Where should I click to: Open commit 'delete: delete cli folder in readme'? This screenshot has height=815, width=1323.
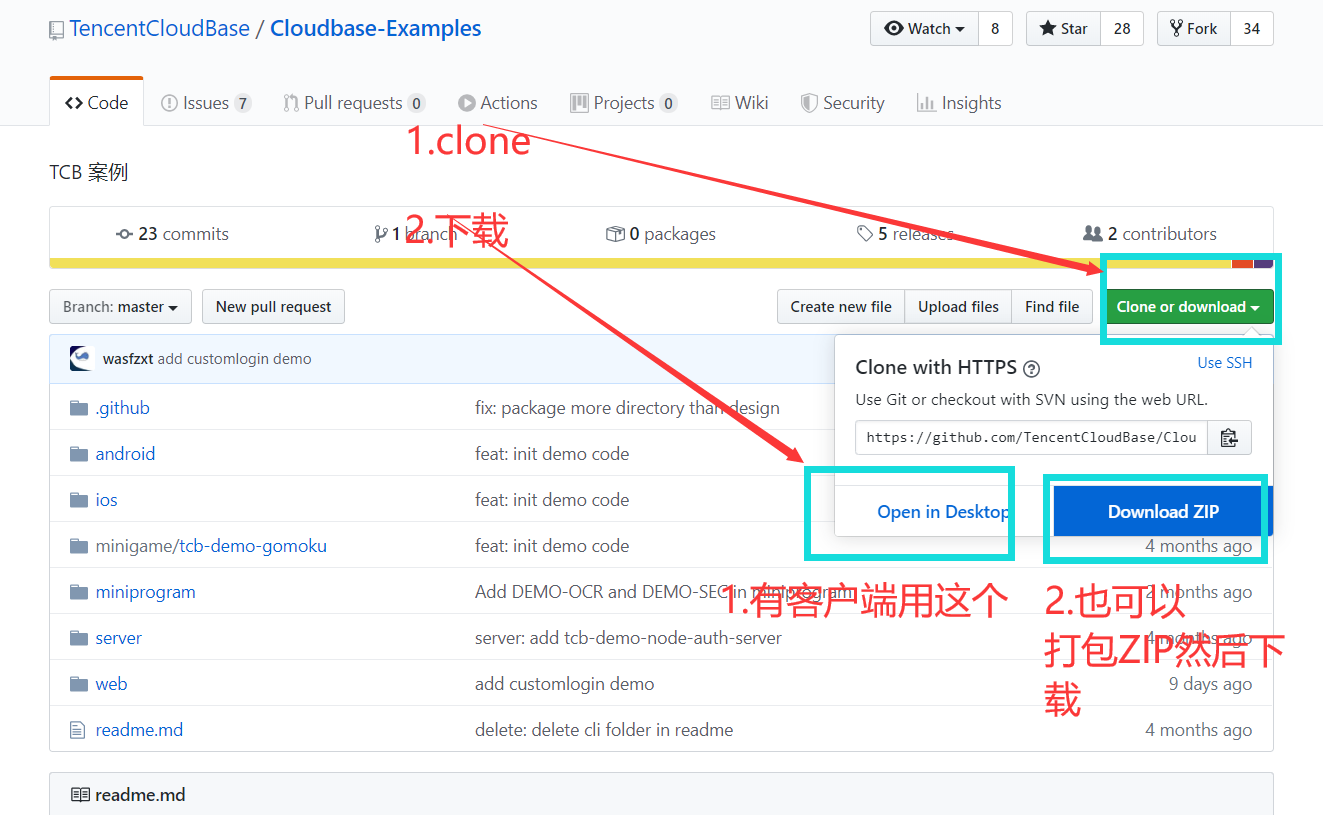pos(604,729)
